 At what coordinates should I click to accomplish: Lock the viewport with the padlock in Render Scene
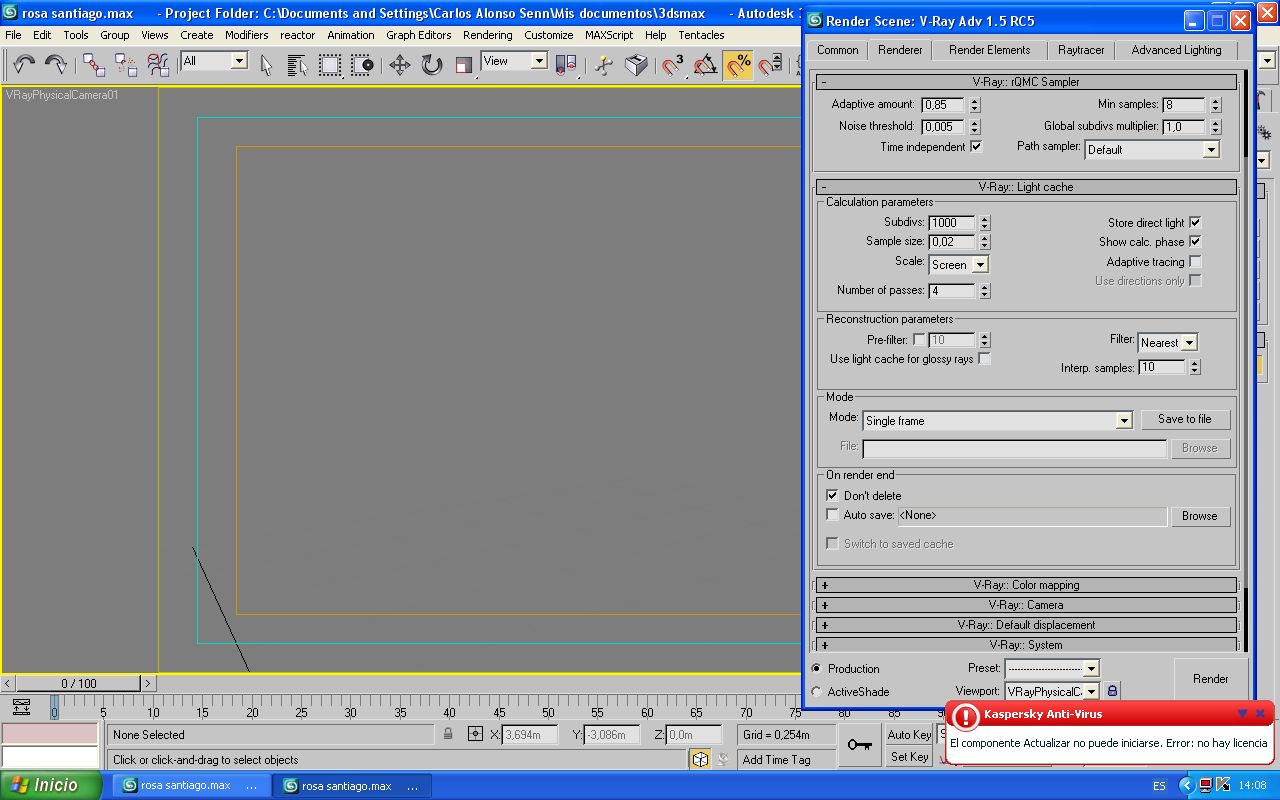coord(1112,691)
